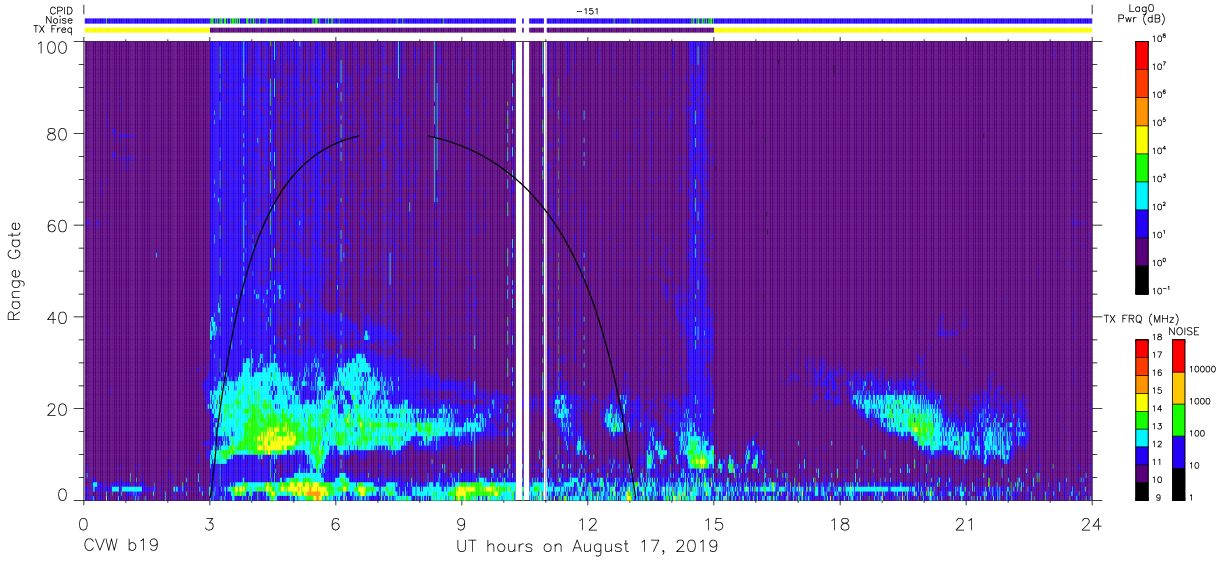This screenshot has height=567, width=1228.
Task: Click the purple 10-11 MHz TX FRQ segment
Action: coord(1143,471)
